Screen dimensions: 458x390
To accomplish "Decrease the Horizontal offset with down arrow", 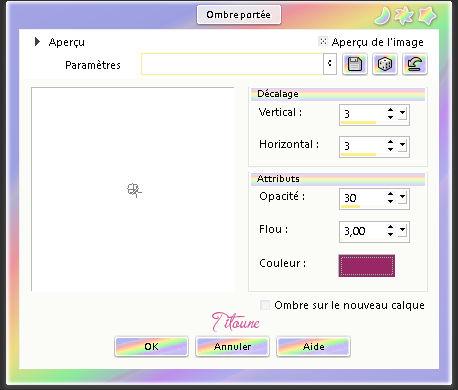I will point(390,149).
